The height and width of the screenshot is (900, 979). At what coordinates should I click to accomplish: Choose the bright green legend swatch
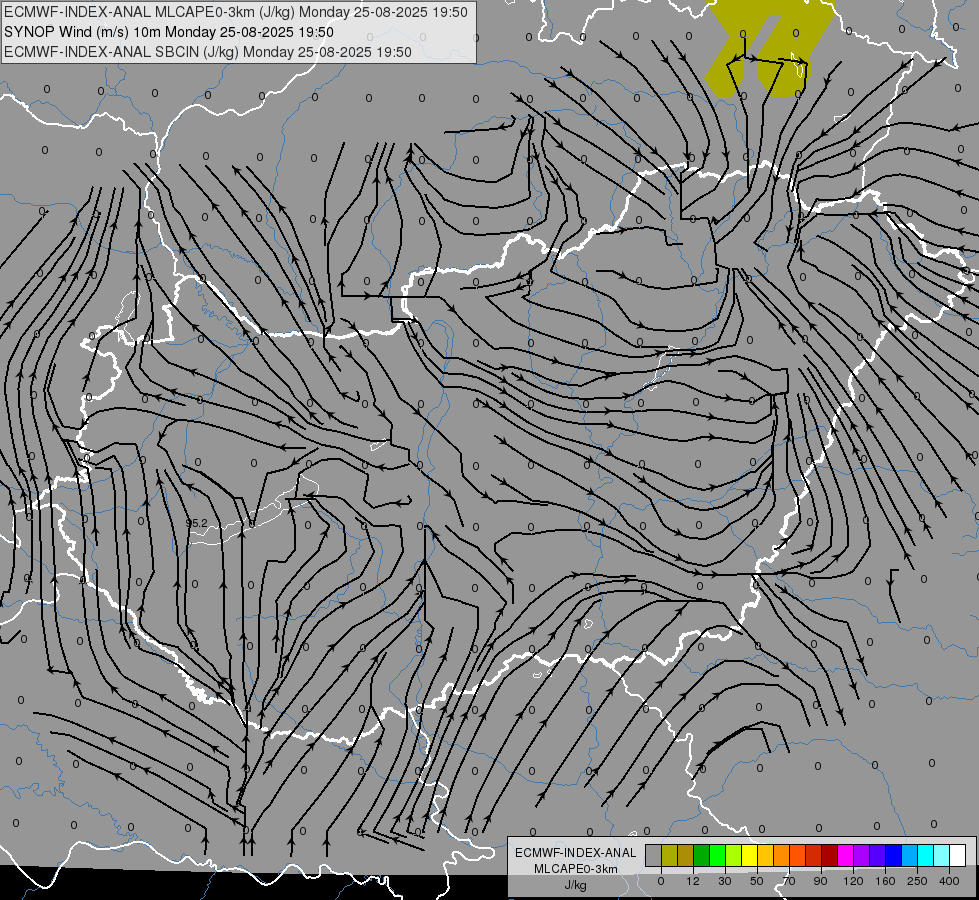tap(717, 856)
